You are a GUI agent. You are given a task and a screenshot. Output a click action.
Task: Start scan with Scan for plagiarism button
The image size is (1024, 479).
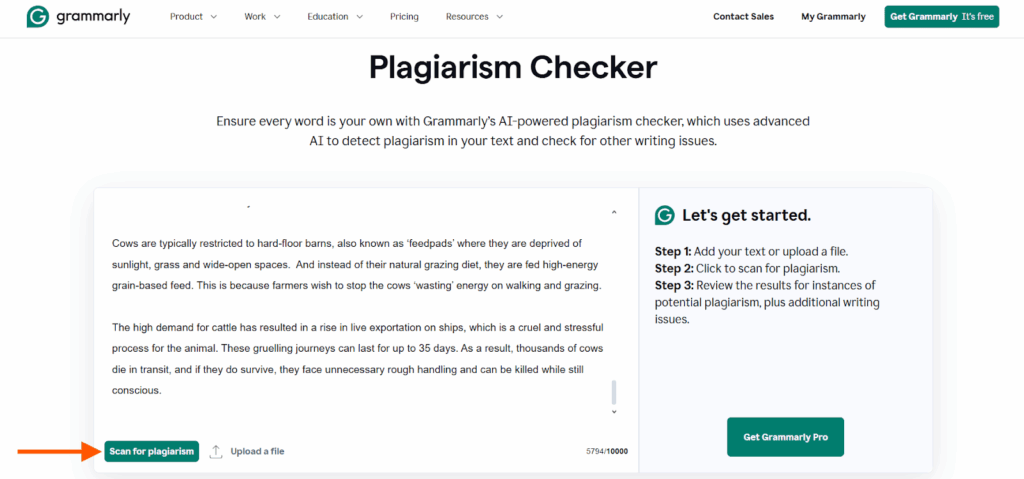[x=152, y=451]
